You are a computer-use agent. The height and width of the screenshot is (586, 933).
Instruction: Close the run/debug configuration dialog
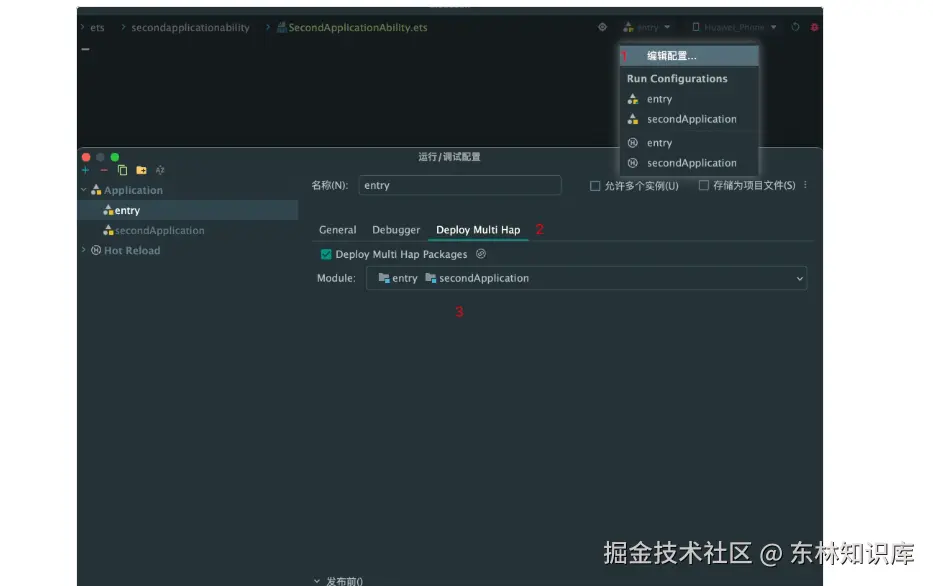point(86,157)
